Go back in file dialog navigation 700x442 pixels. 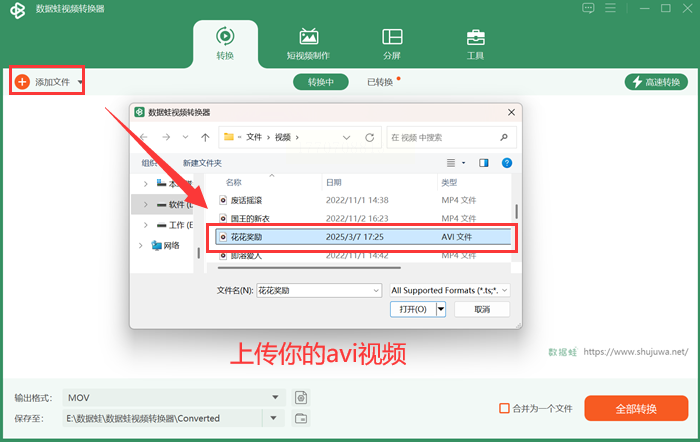coord(144,137)
